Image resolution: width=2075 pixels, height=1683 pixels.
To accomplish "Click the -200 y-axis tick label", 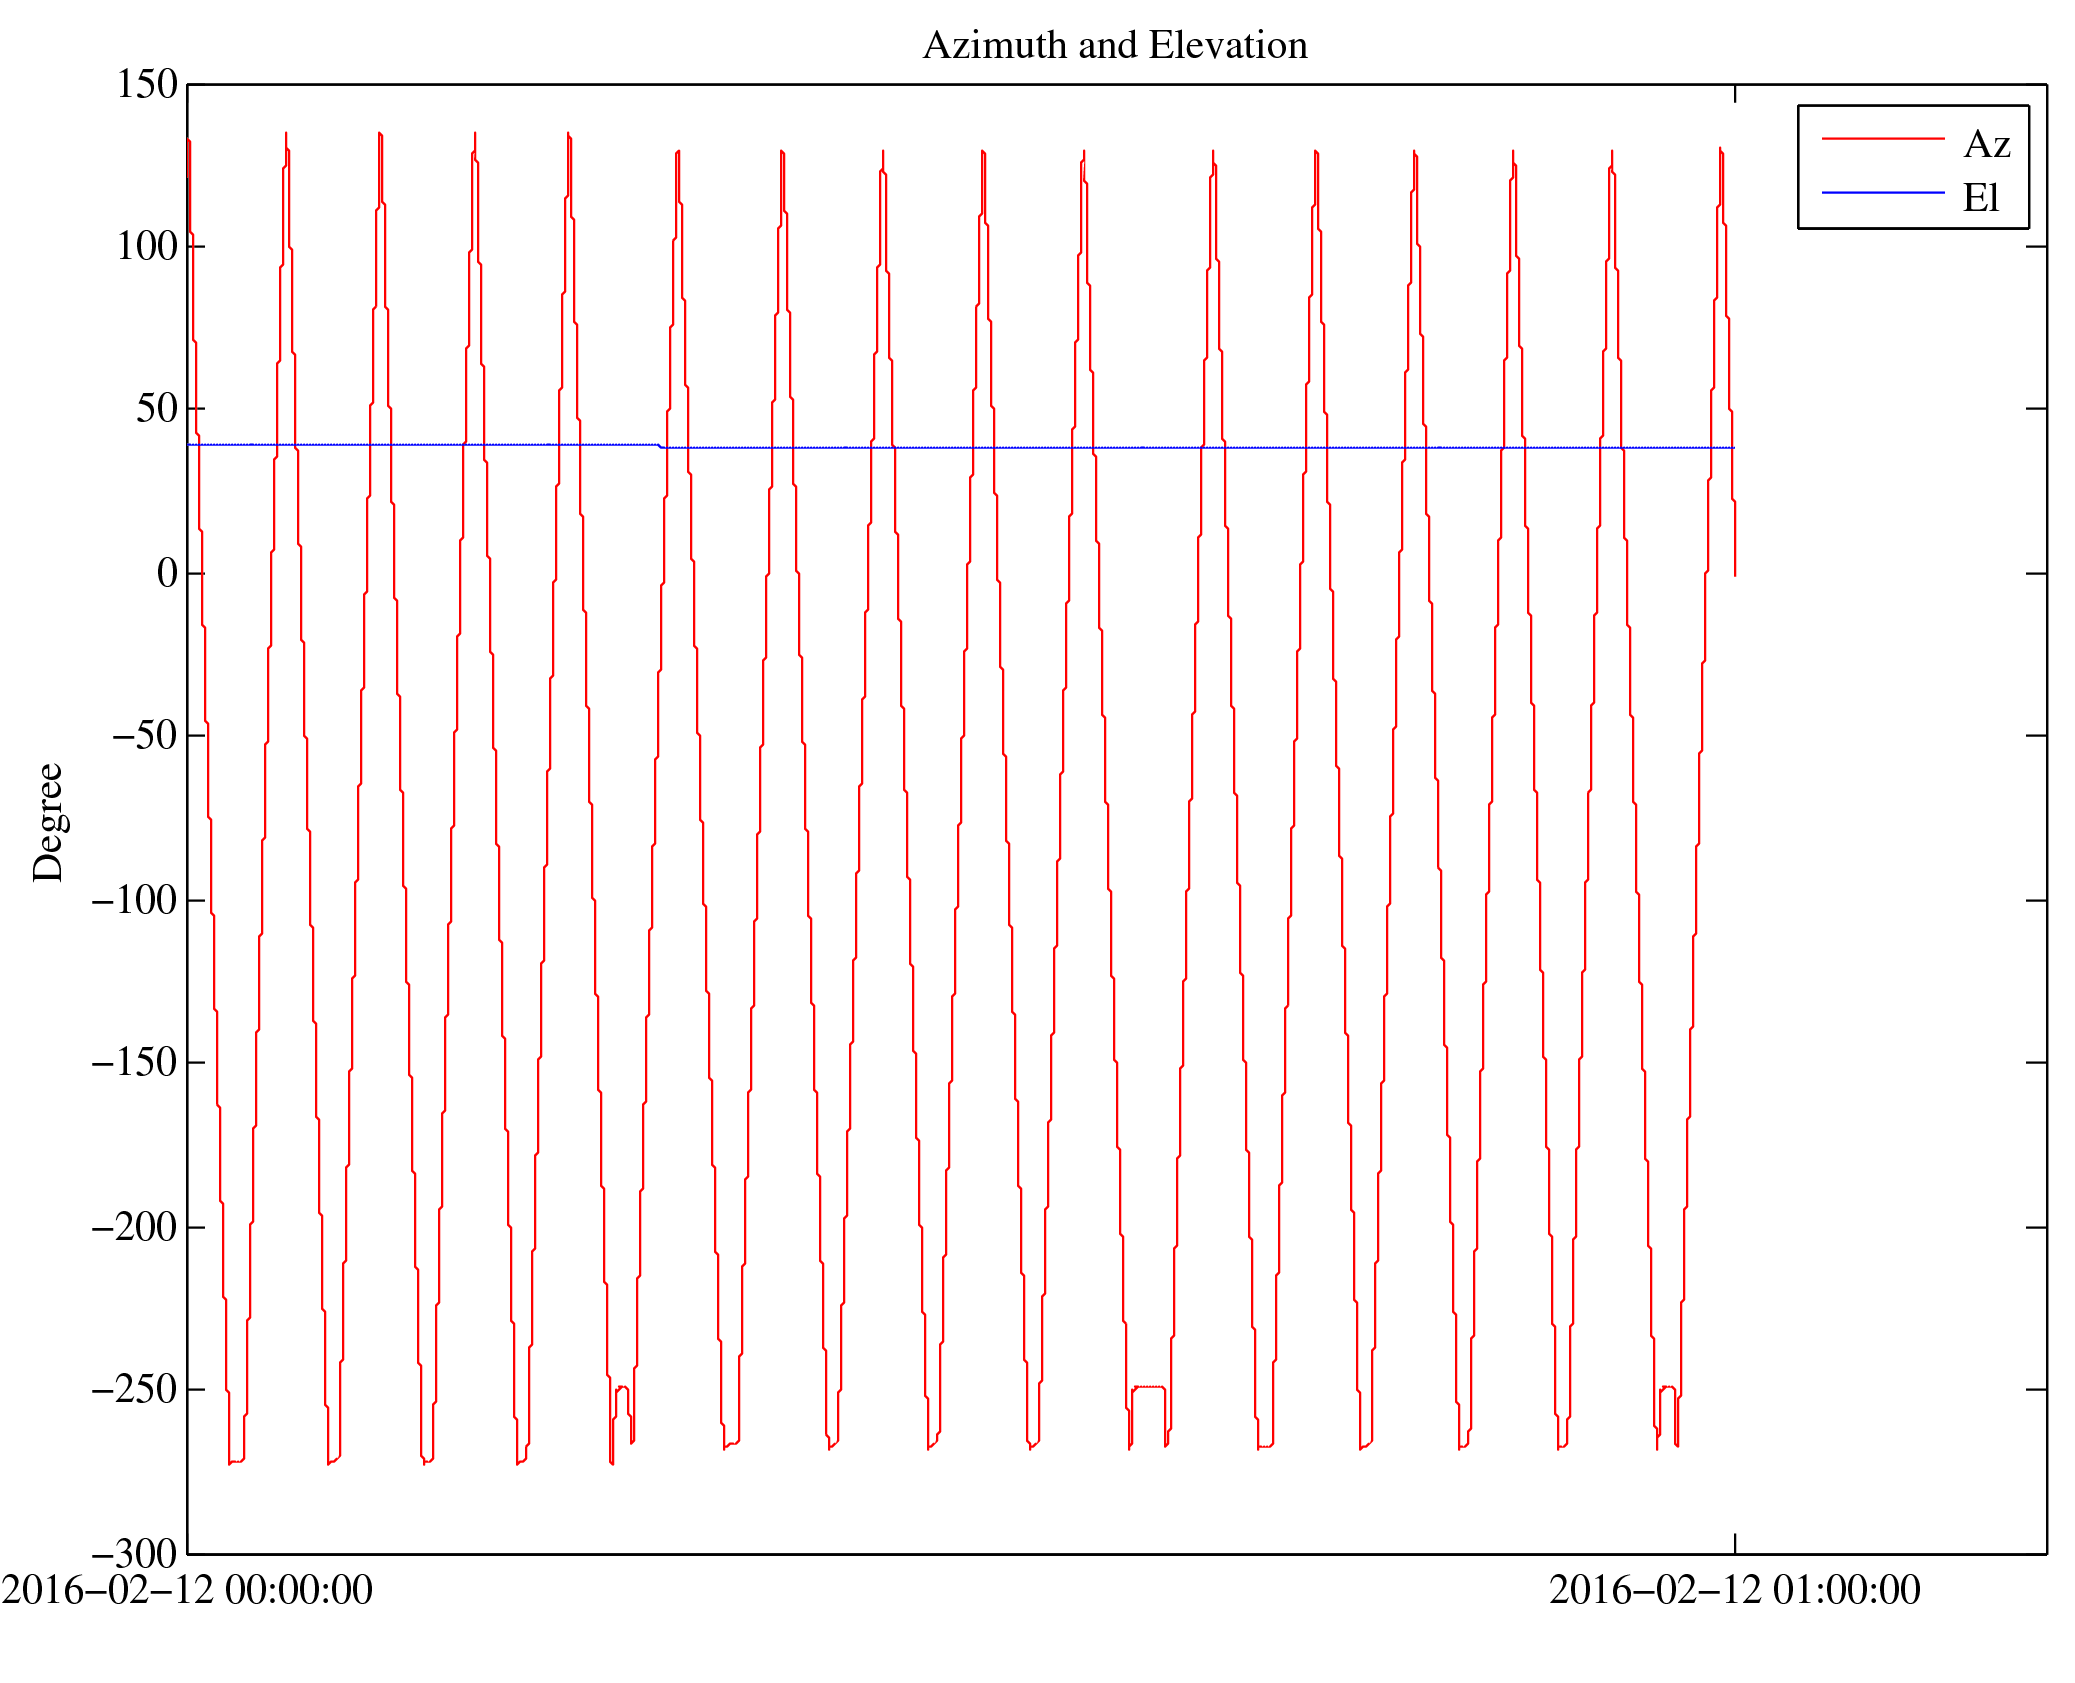I will point(134,1227).
